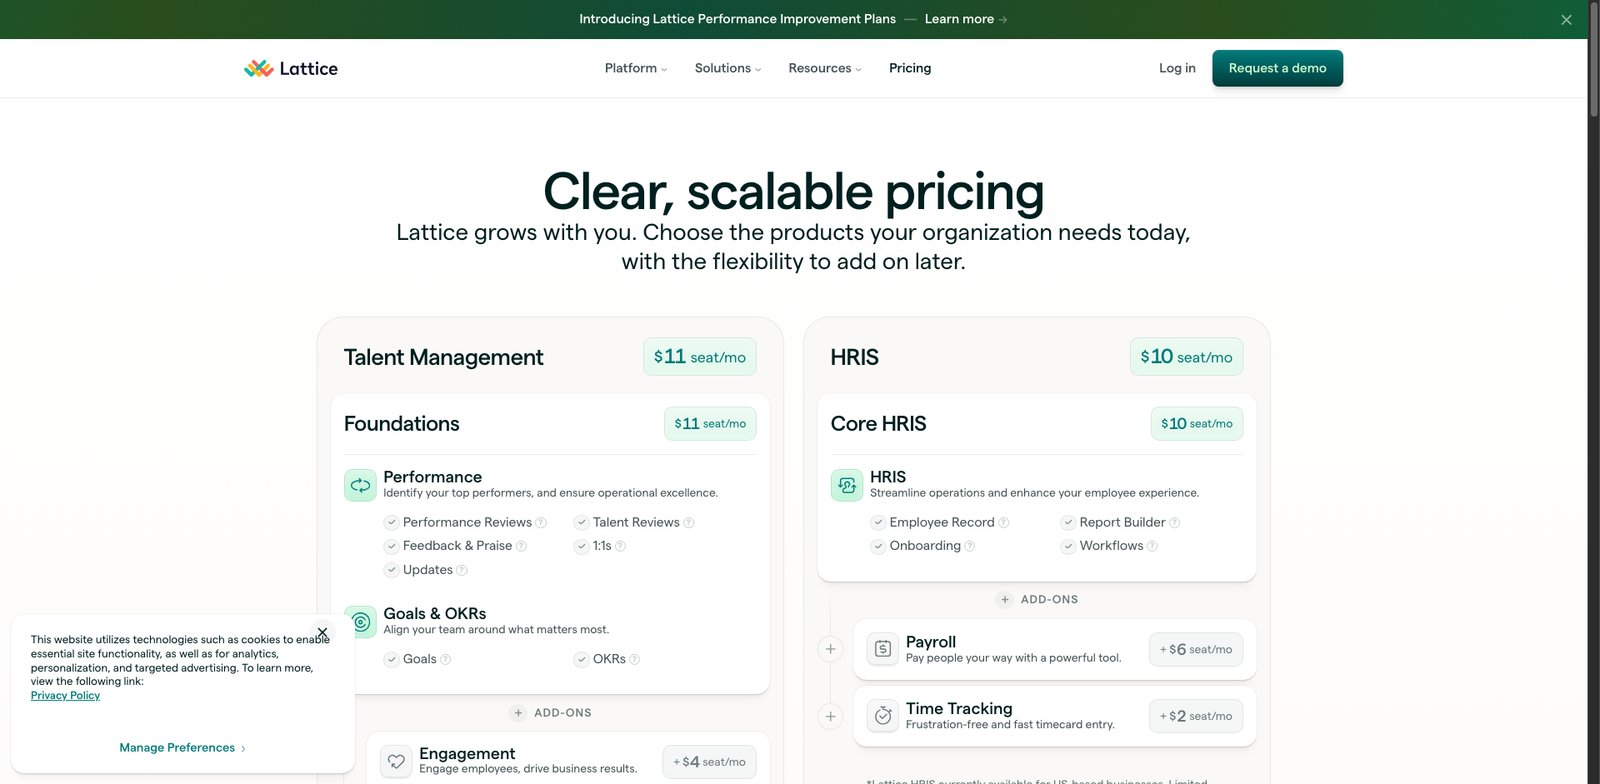Screen dimensions: 1600x784
Task: Click the Core HRIS $10 seat/mo badge
Action: pos(1197,424)
